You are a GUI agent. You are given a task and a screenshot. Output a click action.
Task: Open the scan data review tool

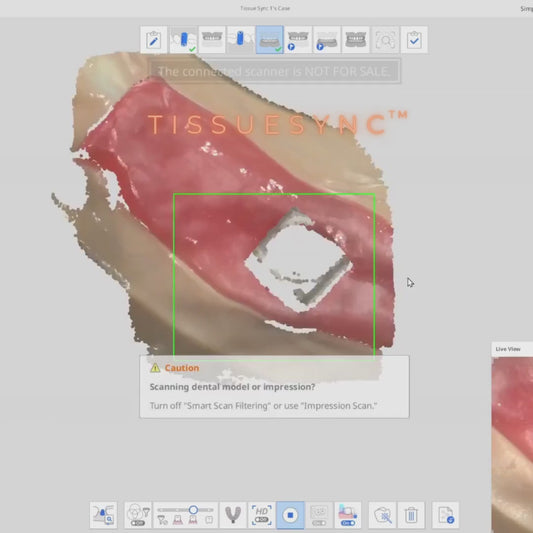coord(104,515)
